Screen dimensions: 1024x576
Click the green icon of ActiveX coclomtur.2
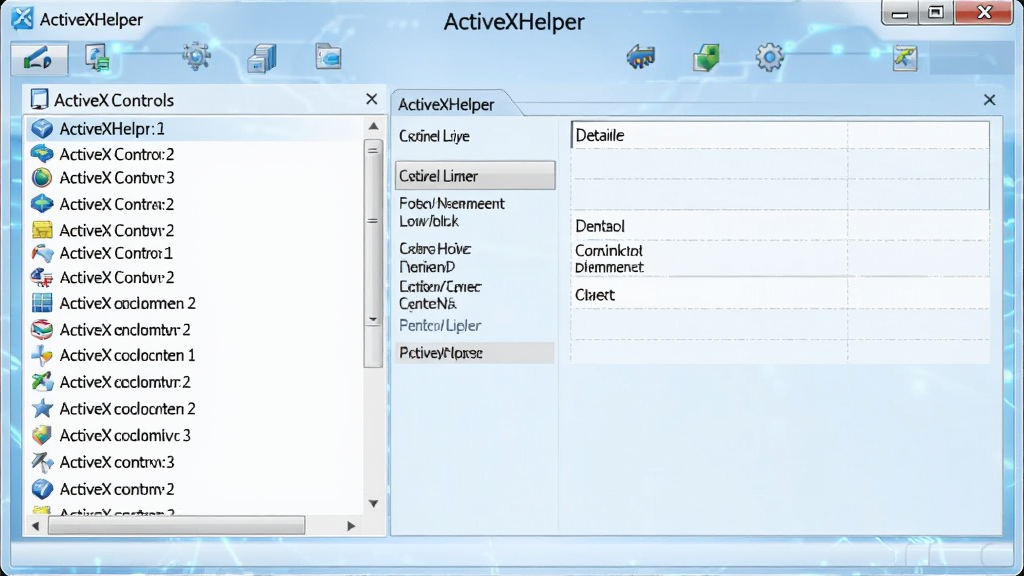42,381
